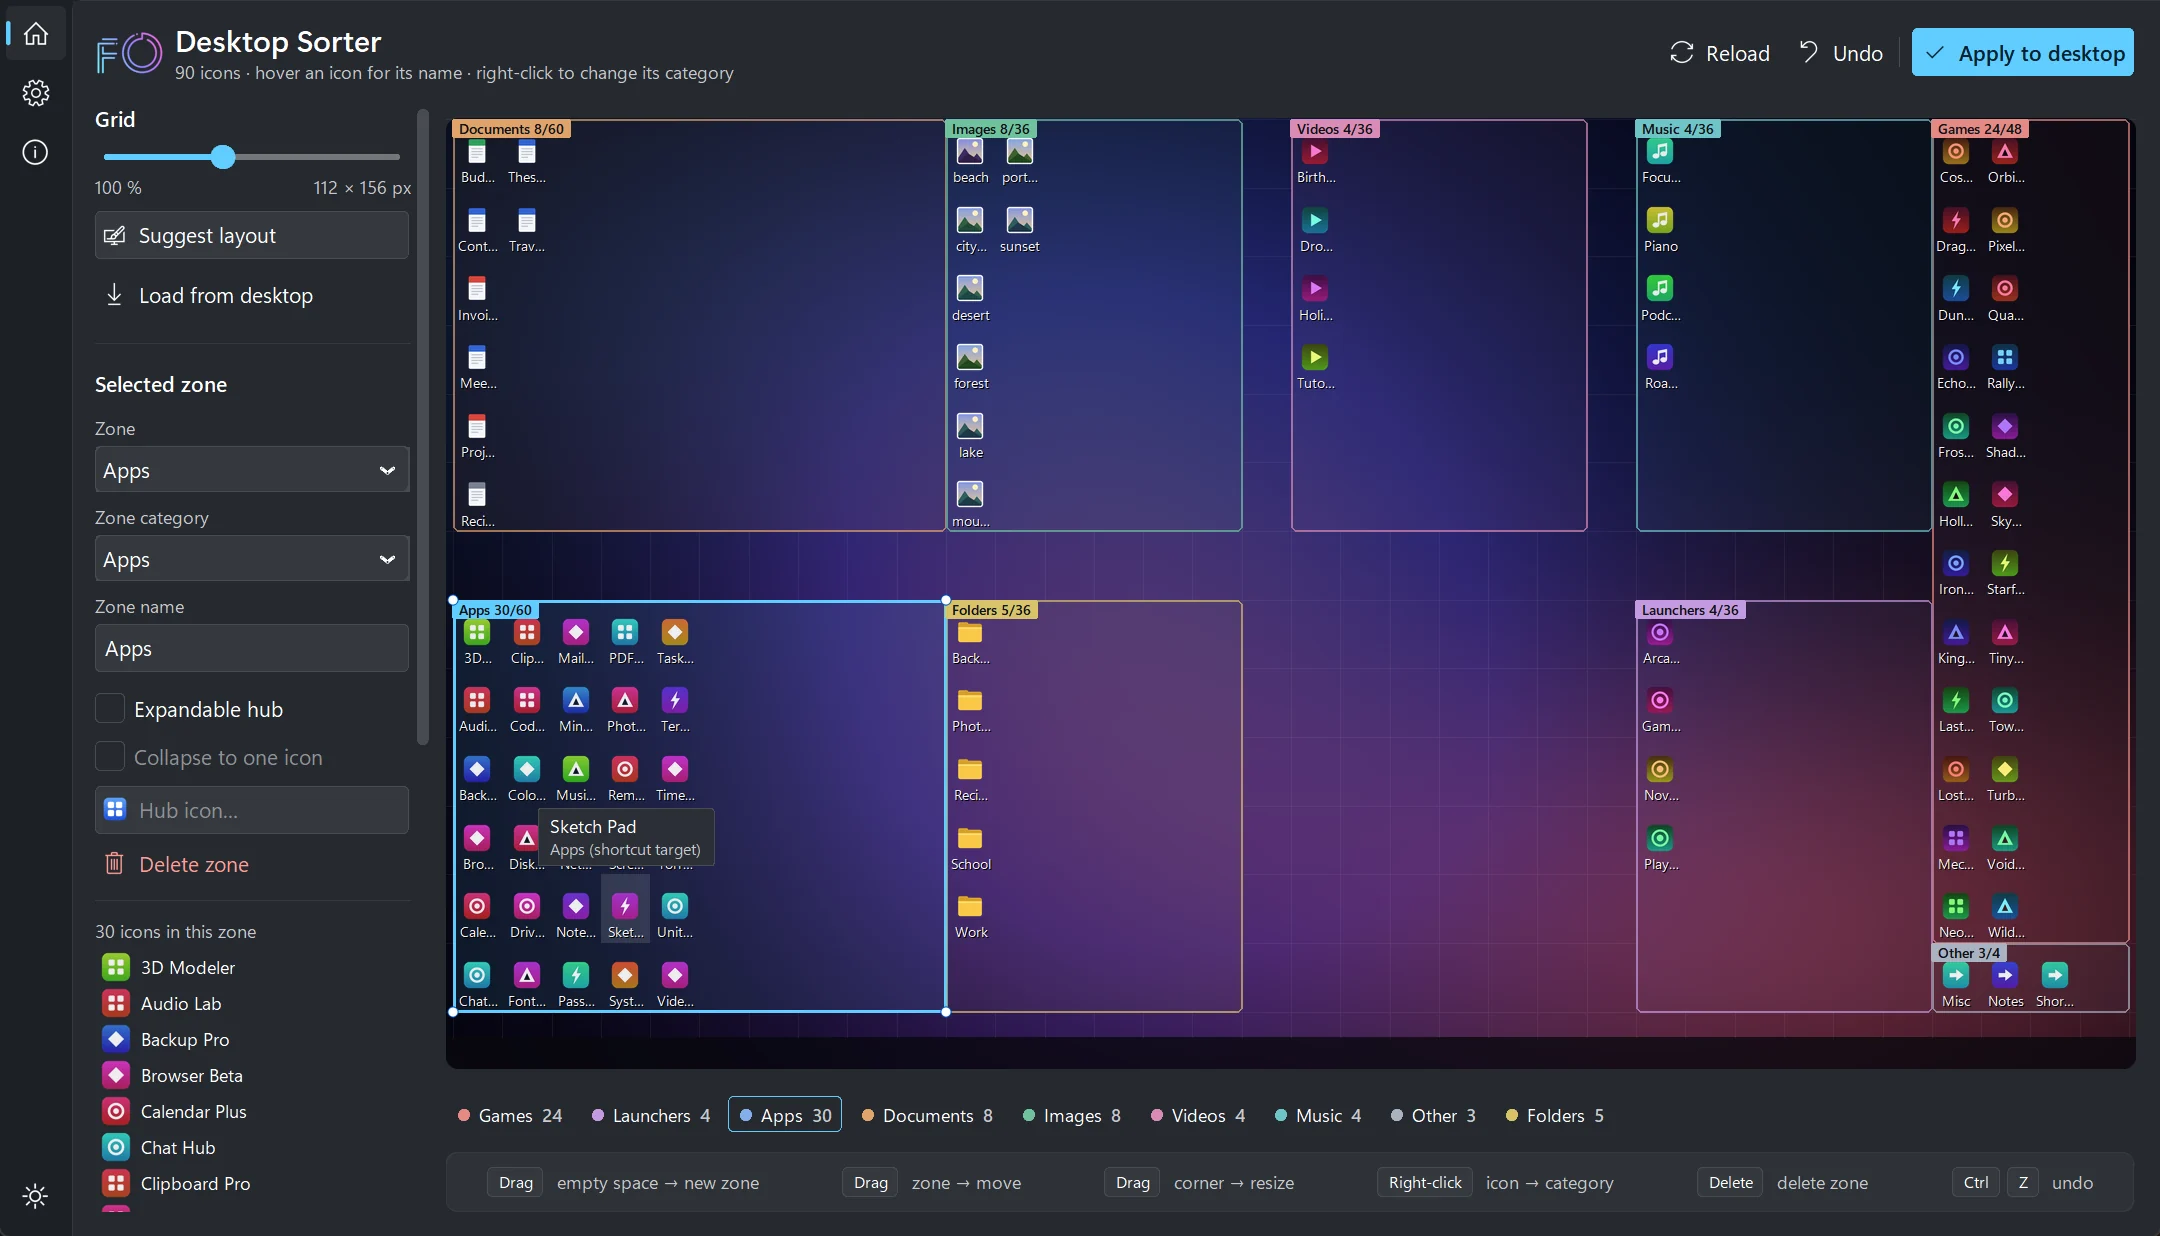Image resolution: width=2160 pixels, height=1236 pixels.
Task: Select the desert image icon
Action: [970, 300]
